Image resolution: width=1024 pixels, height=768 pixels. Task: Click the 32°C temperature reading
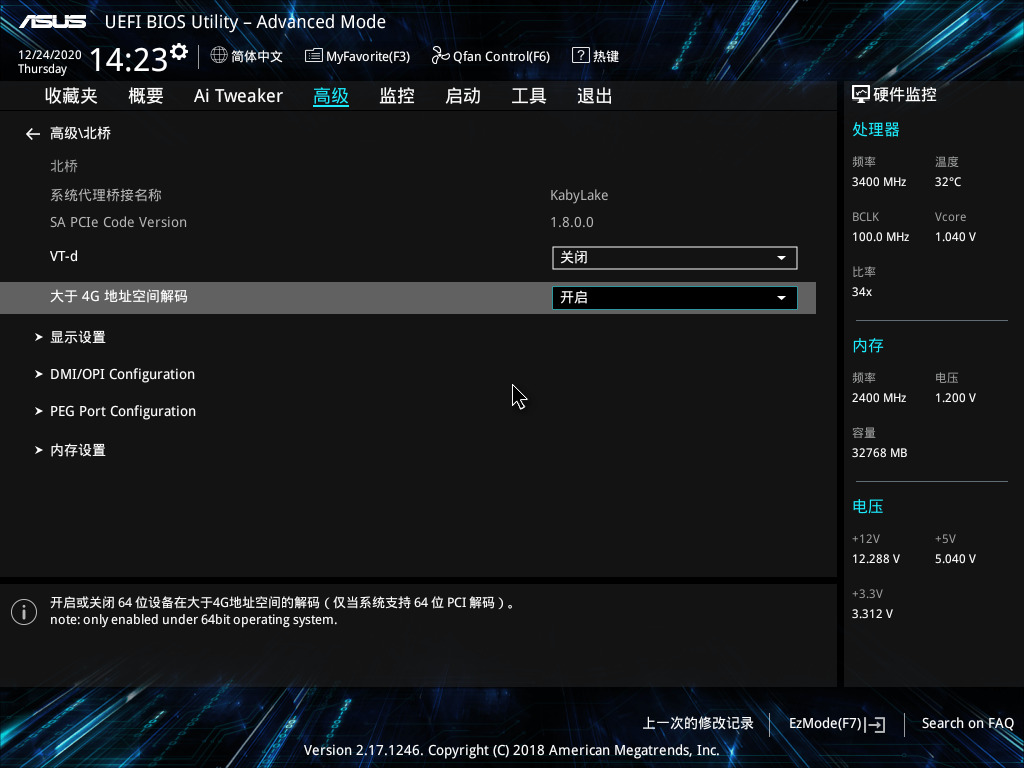click(948, 182)
